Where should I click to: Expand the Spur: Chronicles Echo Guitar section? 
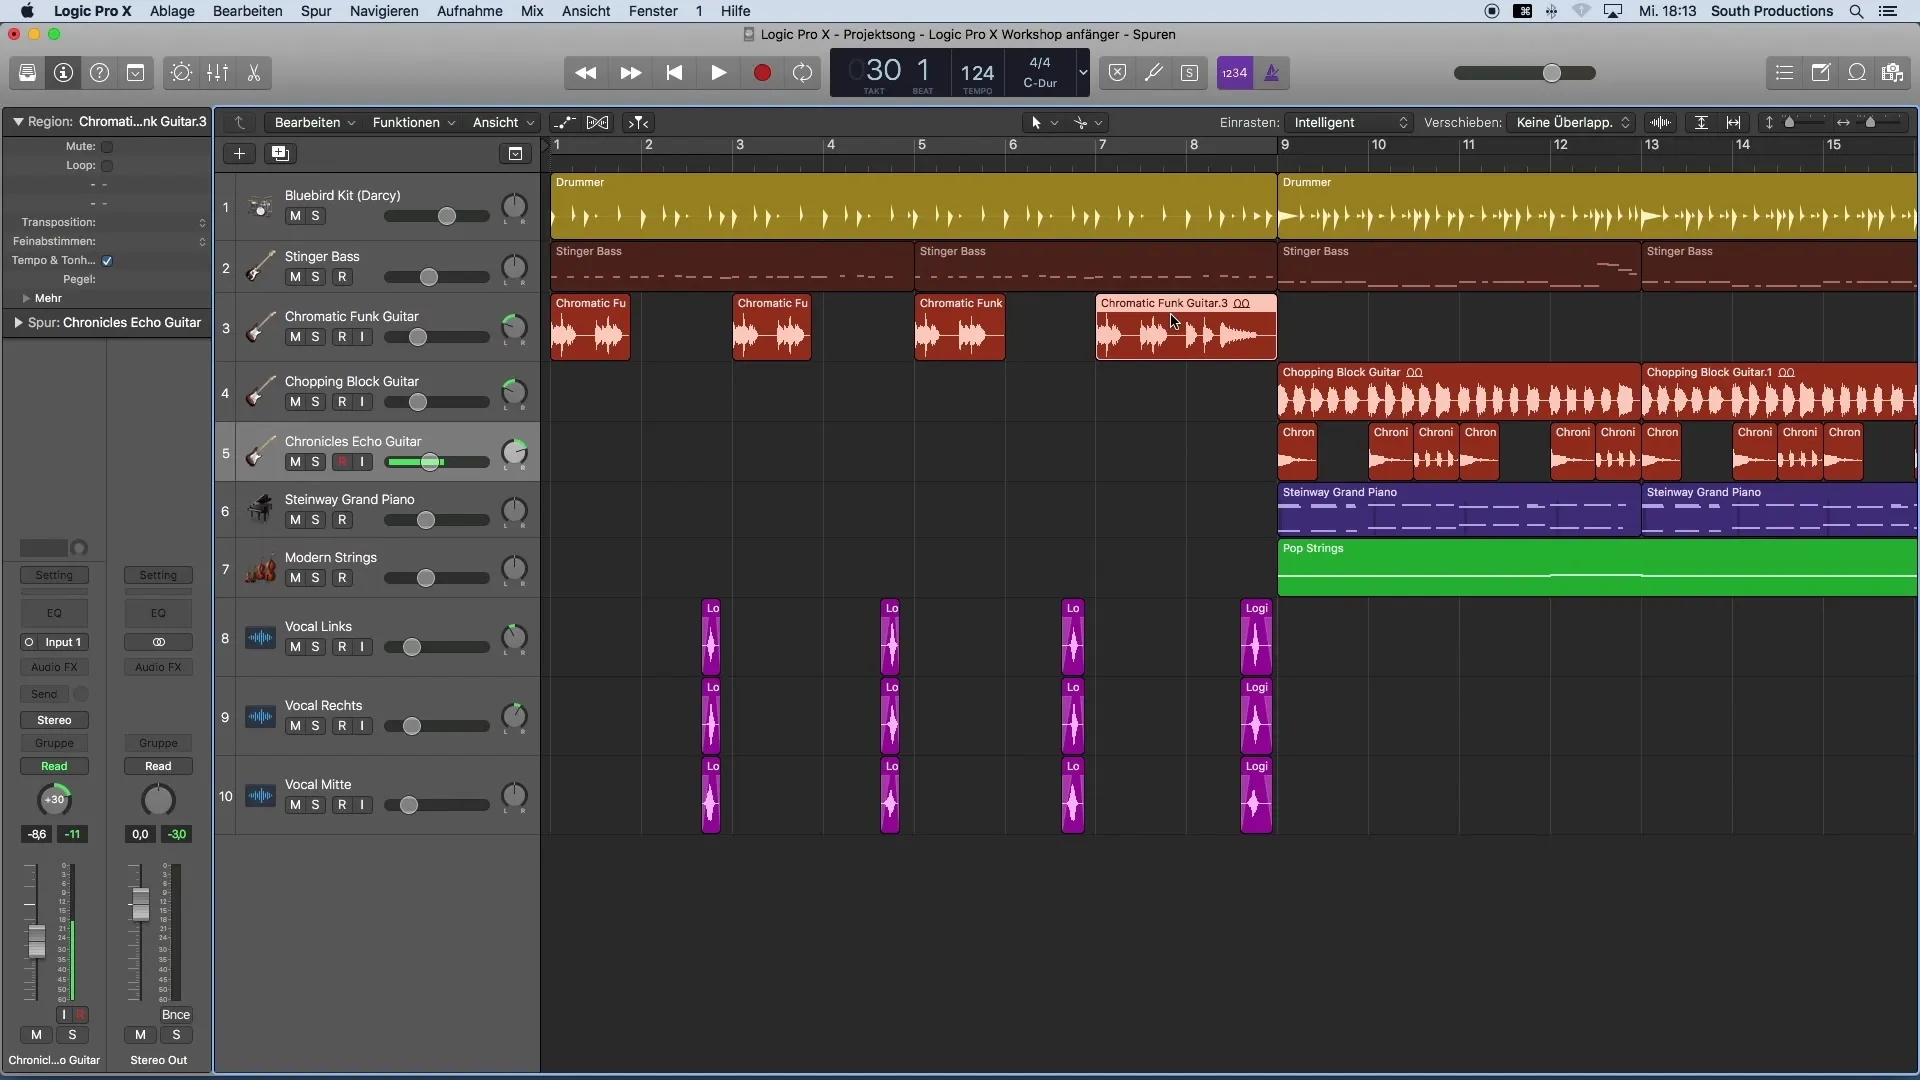point(18,323)
